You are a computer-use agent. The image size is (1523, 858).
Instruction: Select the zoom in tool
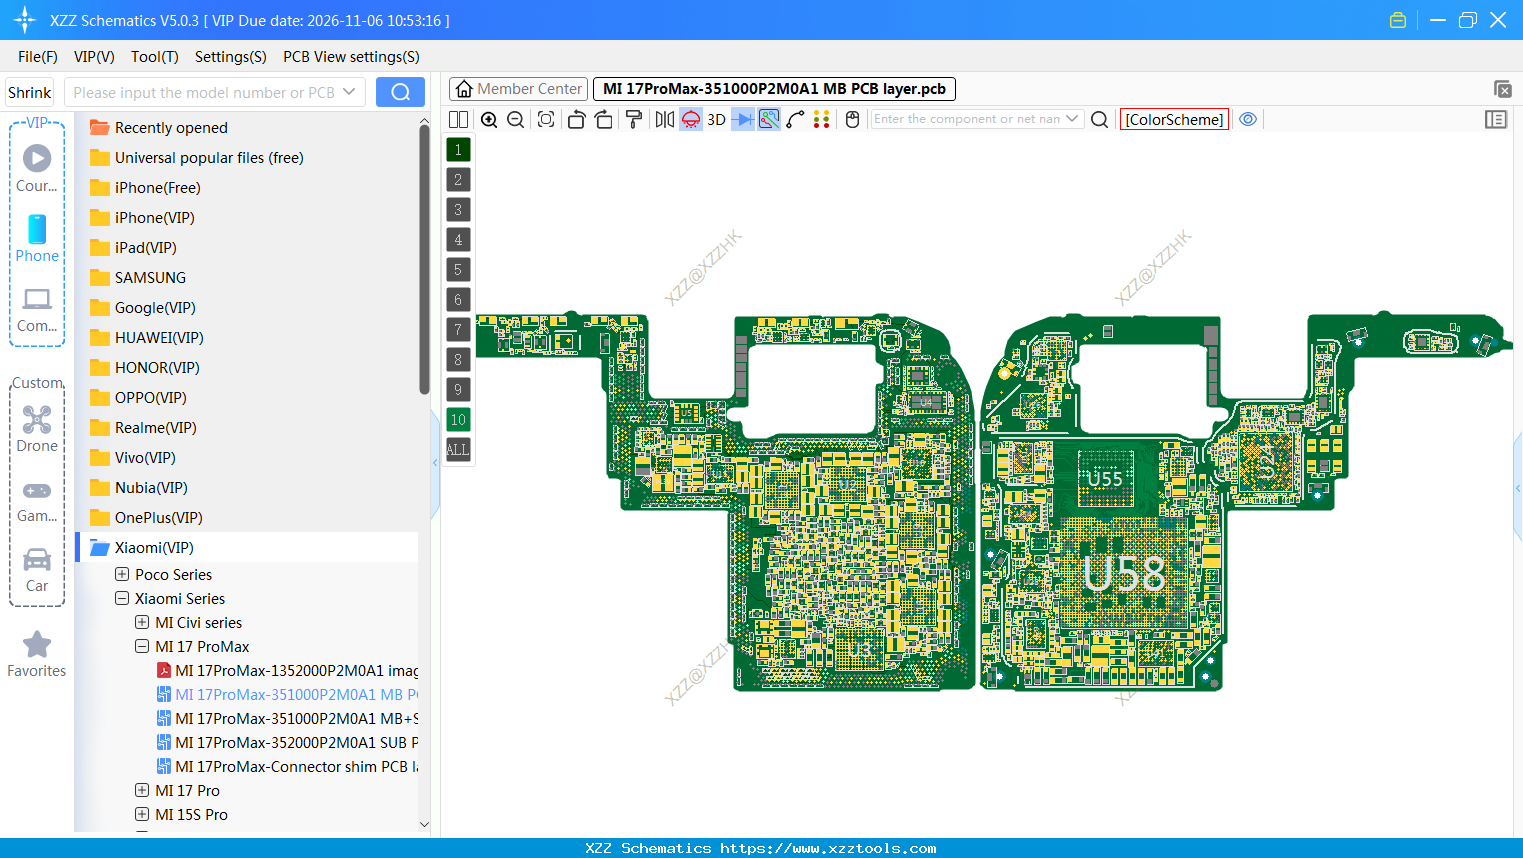tap(489, 119)
